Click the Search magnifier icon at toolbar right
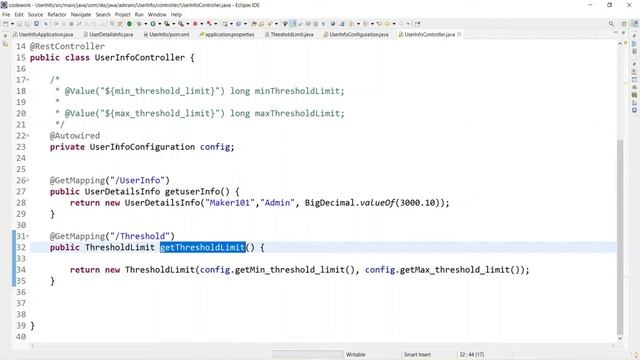Screen dimensions: 640x360 tap(611, 24)
